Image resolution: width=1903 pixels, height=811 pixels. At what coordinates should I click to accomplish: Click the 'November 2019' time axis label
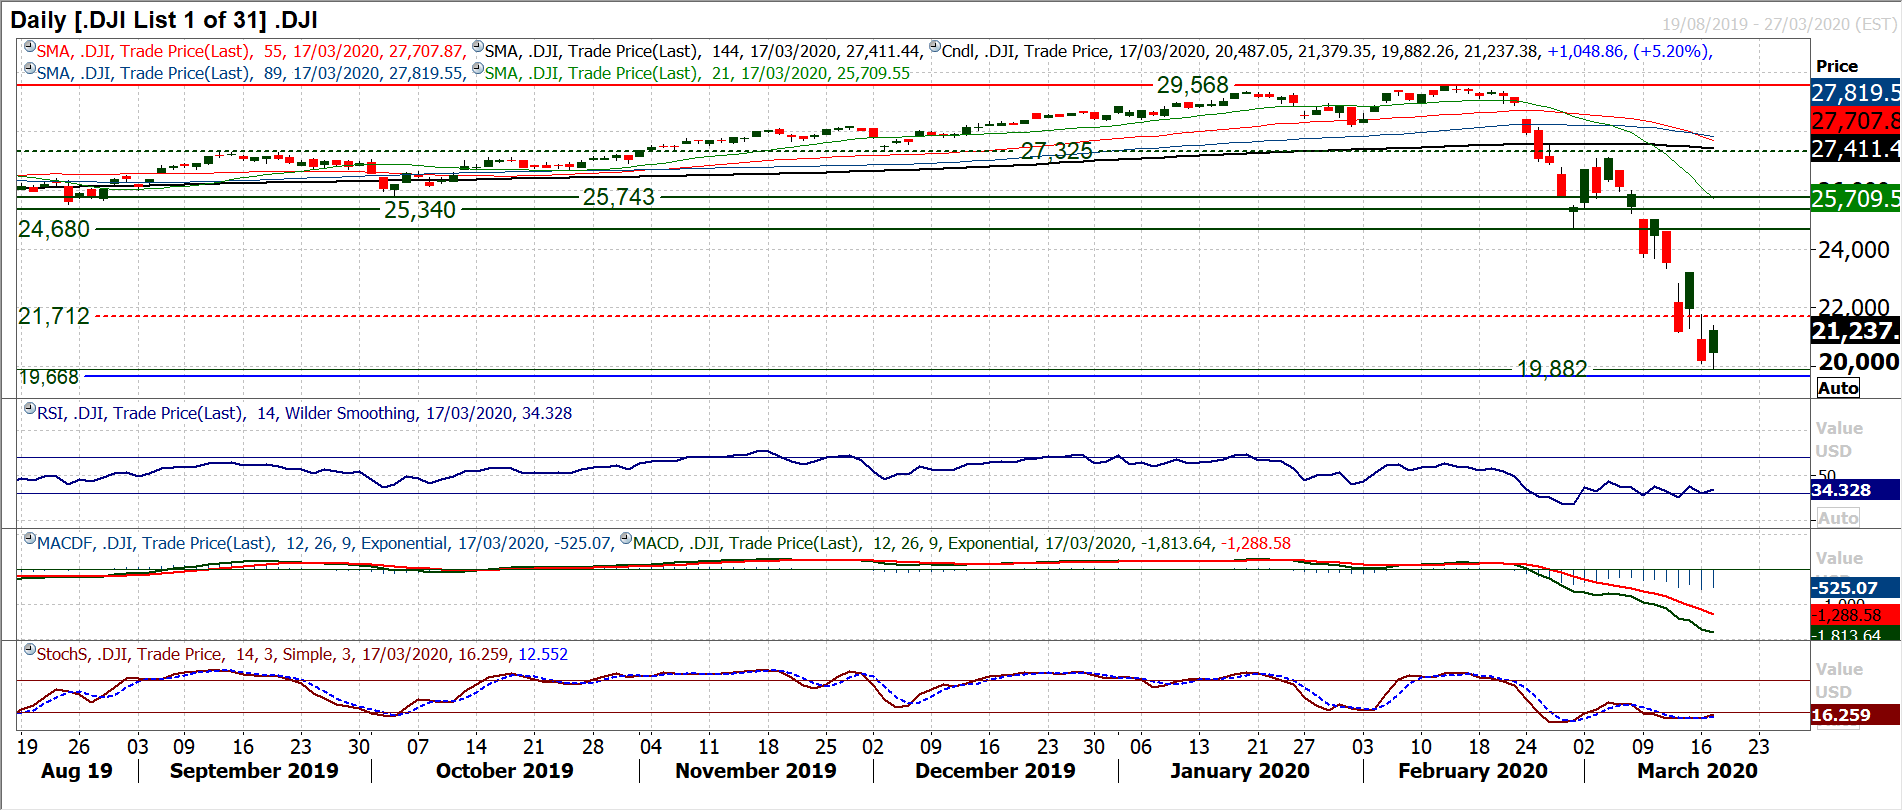coord(755,771)
